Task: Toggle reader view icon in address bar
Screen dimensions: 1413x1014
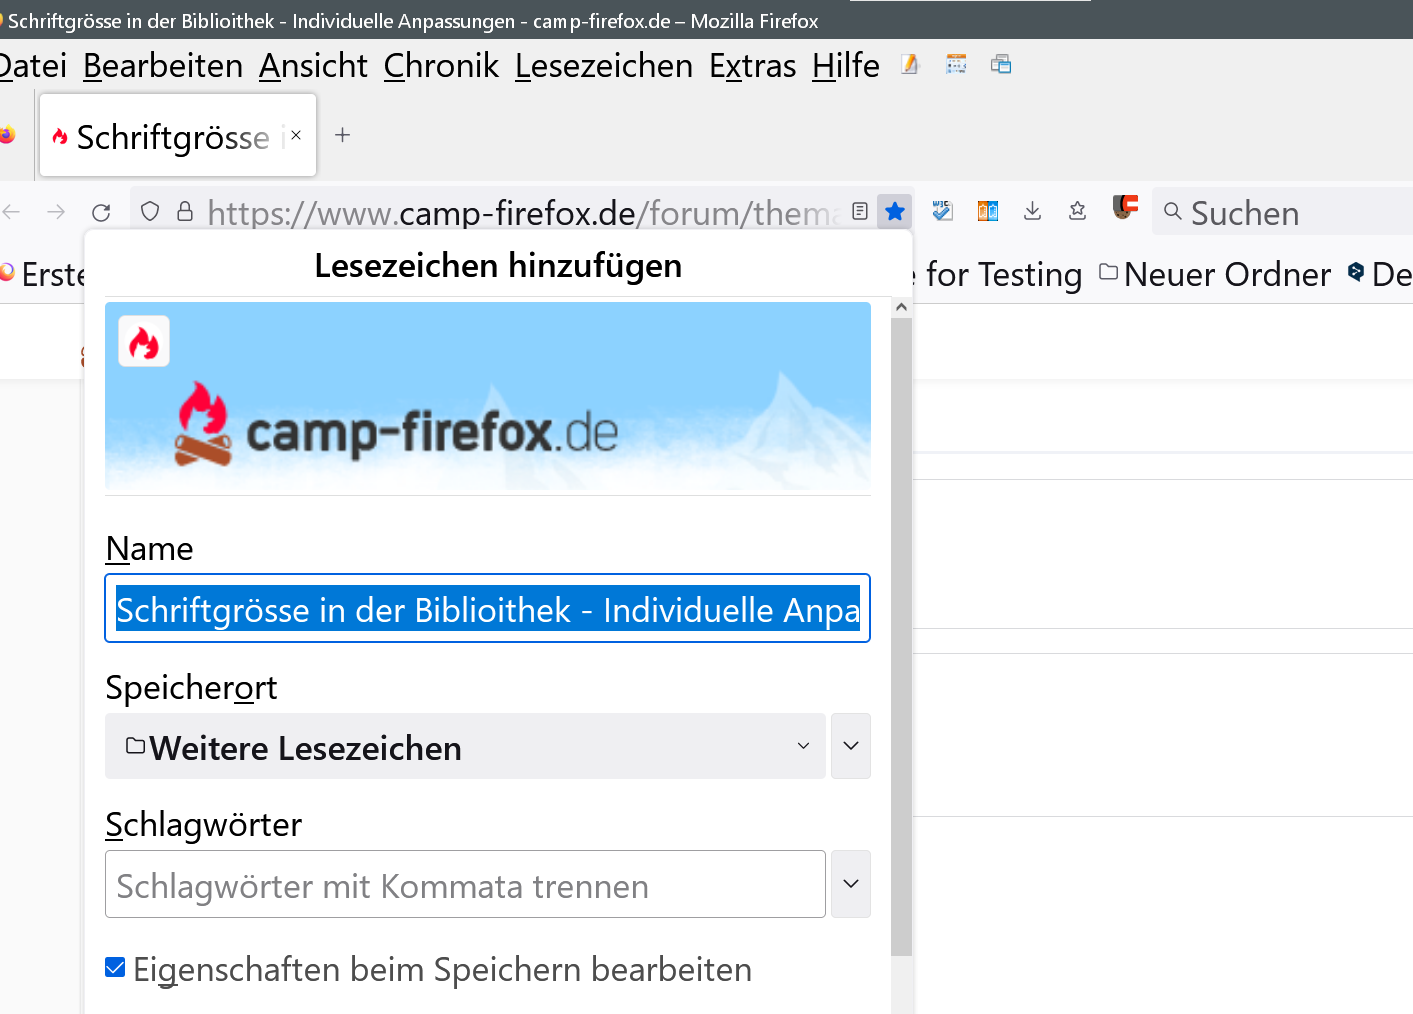Action: [x=859, y=211]
